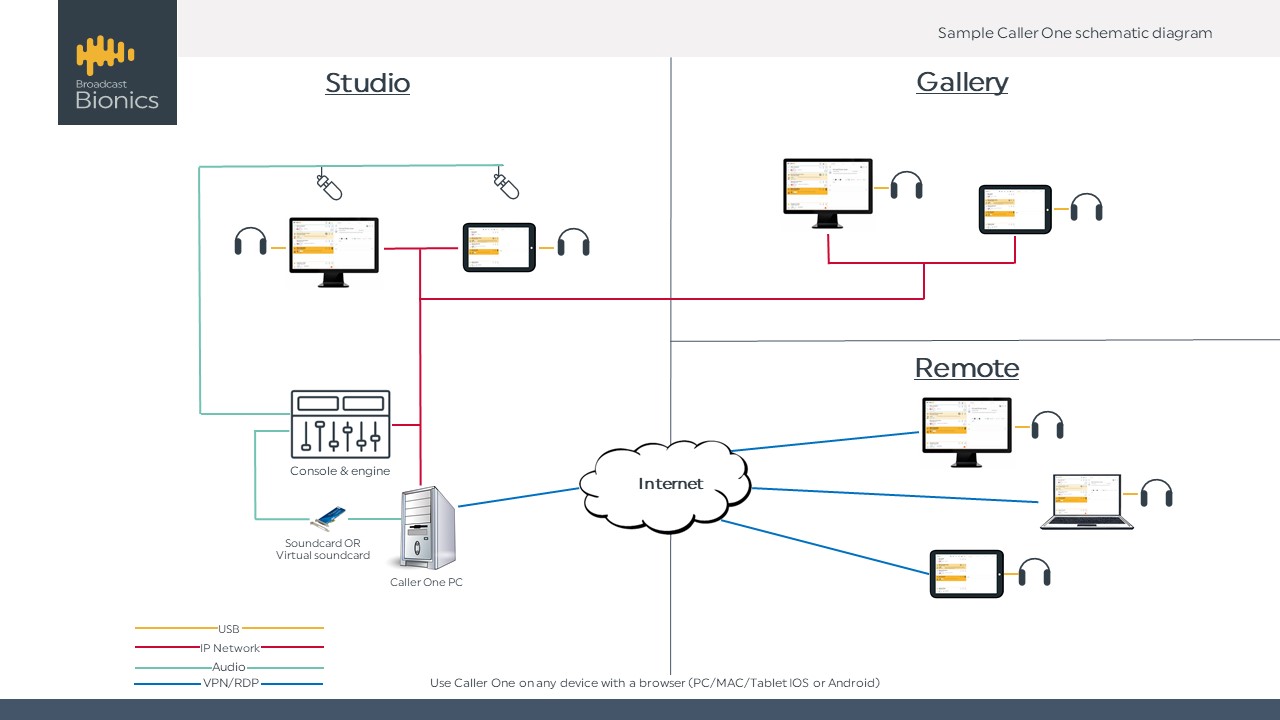This screenshot has width=1280, height=720.
Task: Click 'Sample Caller One schematic diagram' title
Action: tap(1075, 33)
